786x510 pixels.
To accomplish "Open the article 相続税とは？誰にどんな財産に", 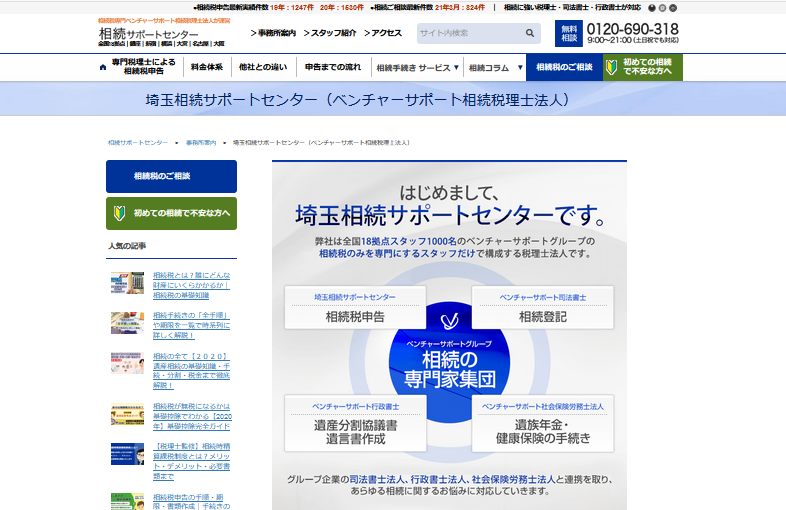I will tap(191, 285).
